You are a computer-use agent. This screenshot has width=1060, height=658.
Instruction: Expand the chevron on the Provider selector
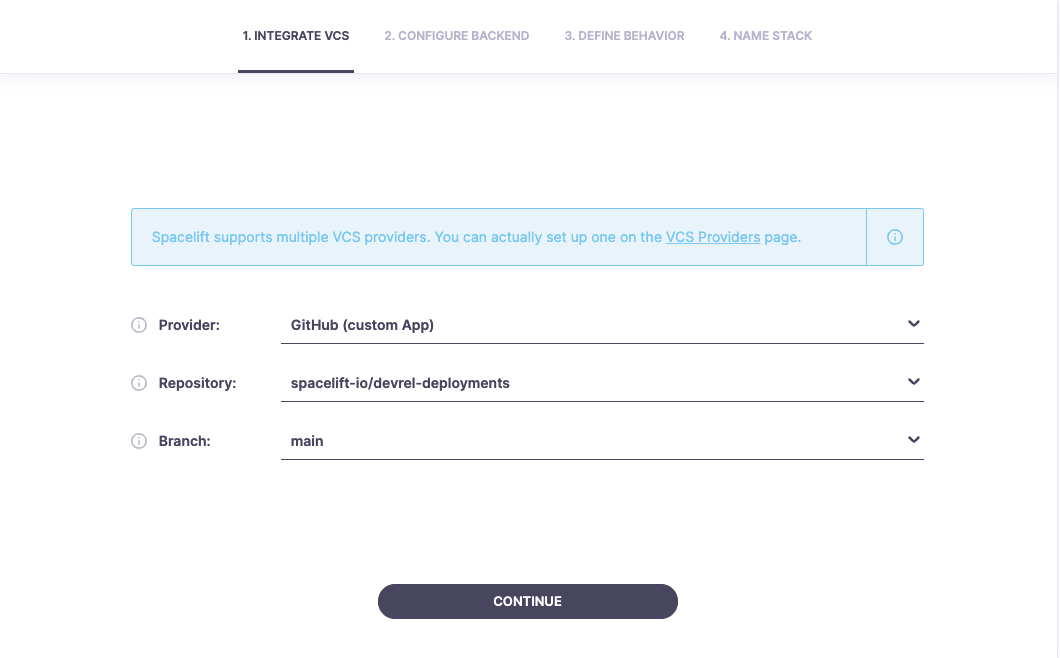913,323
